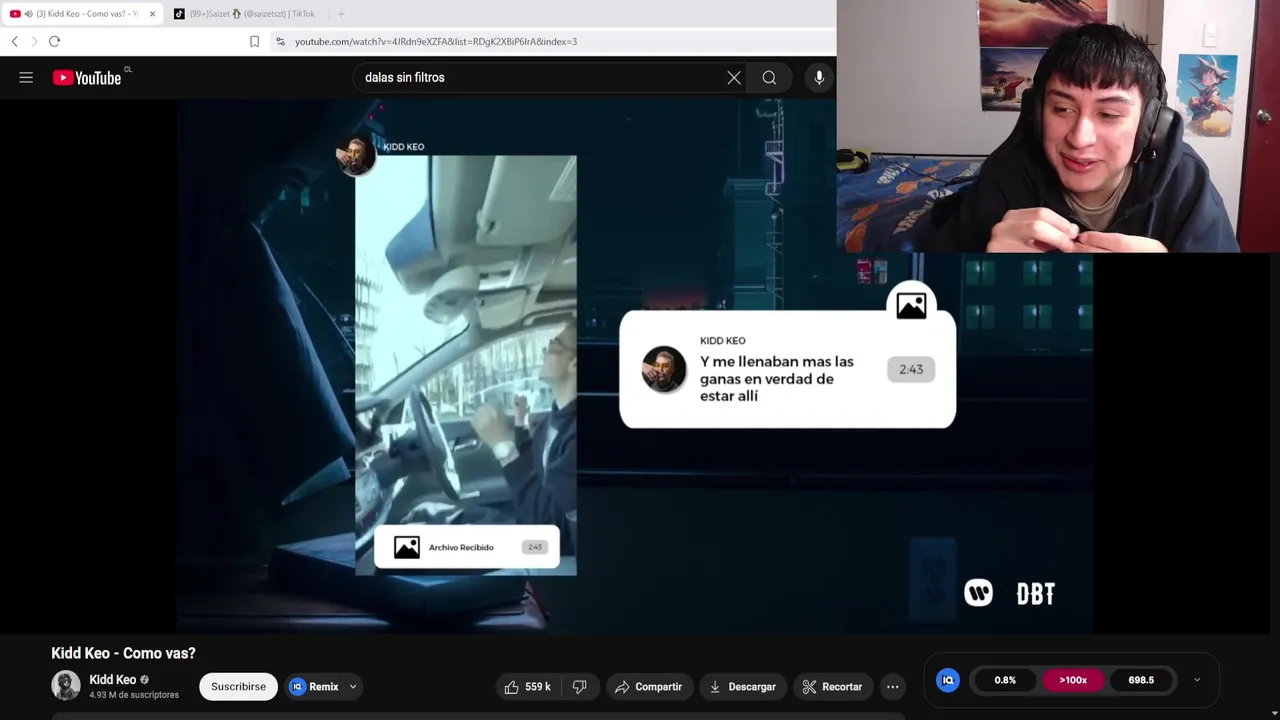
Task: Clear the search text with the X icon
Action: point(734,77)
